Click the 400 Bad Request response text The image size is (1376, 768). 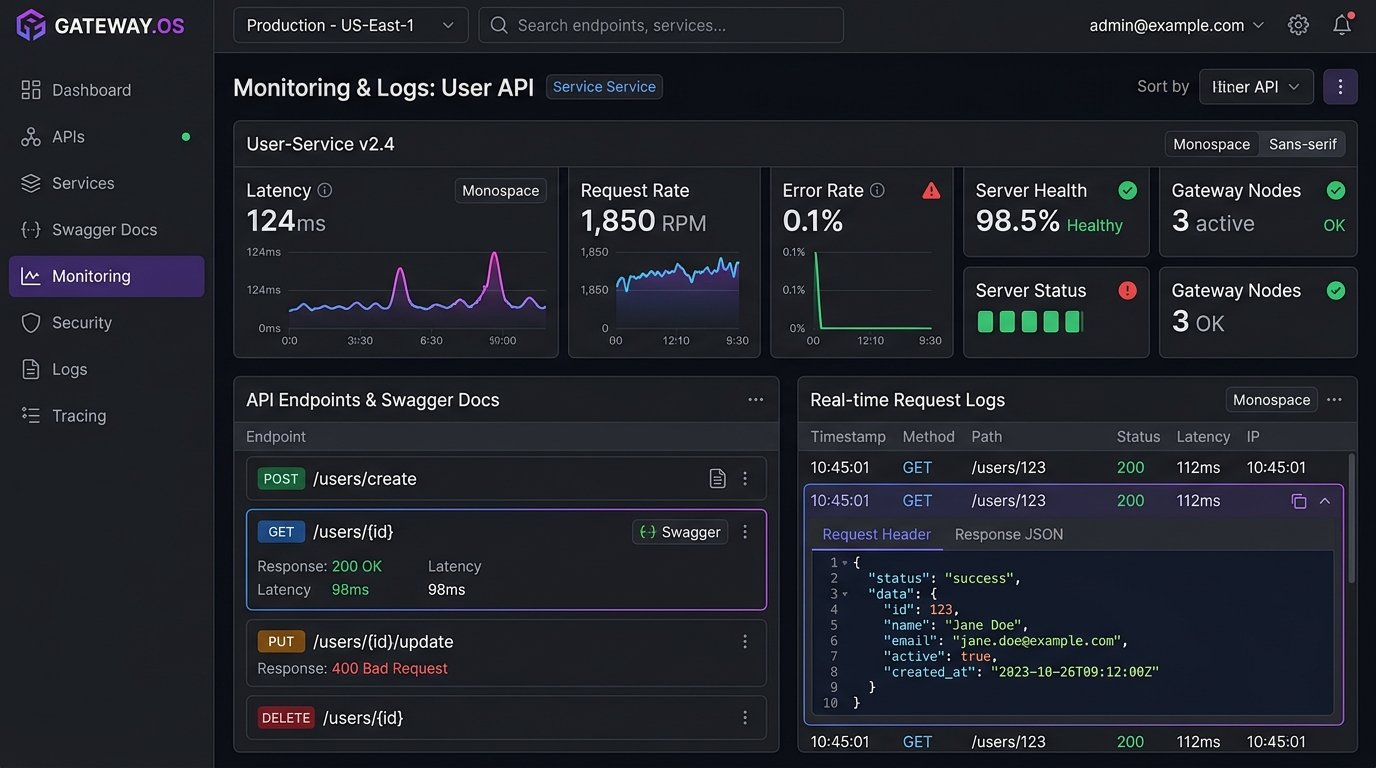tap(390, 668)
